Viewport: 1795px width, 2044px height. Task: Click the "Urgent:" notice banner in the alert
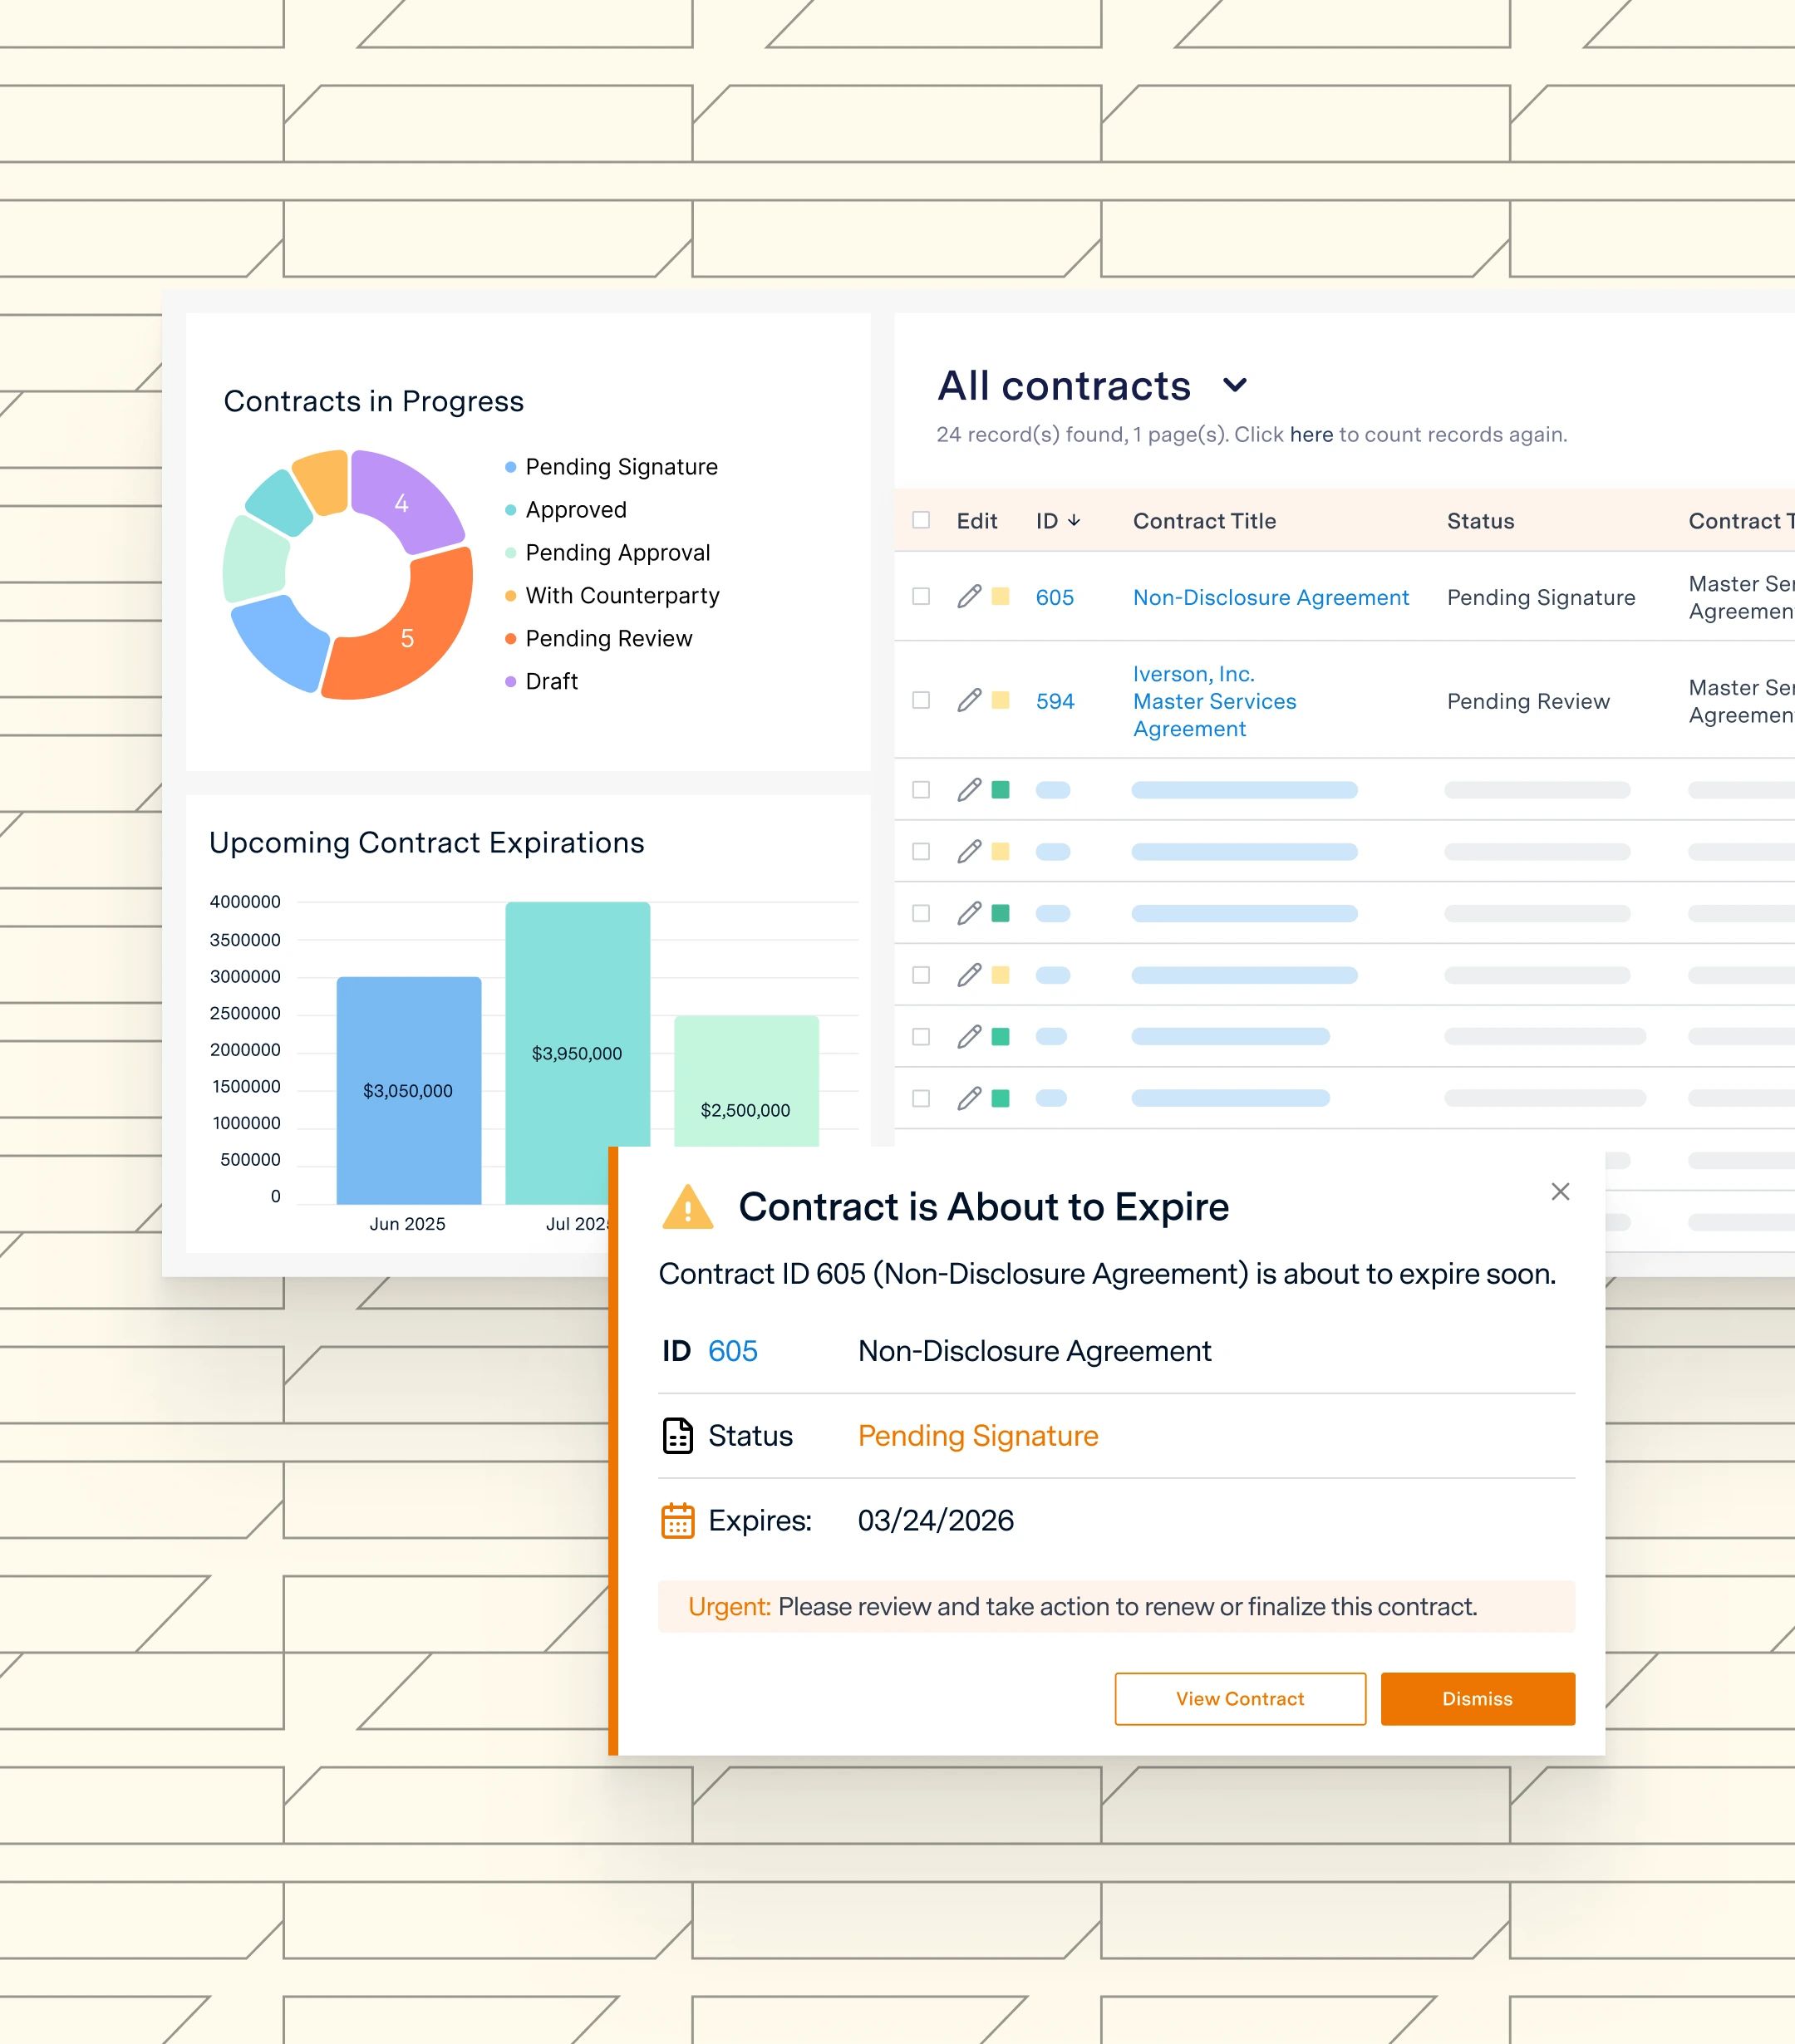click(1116, 1606)
